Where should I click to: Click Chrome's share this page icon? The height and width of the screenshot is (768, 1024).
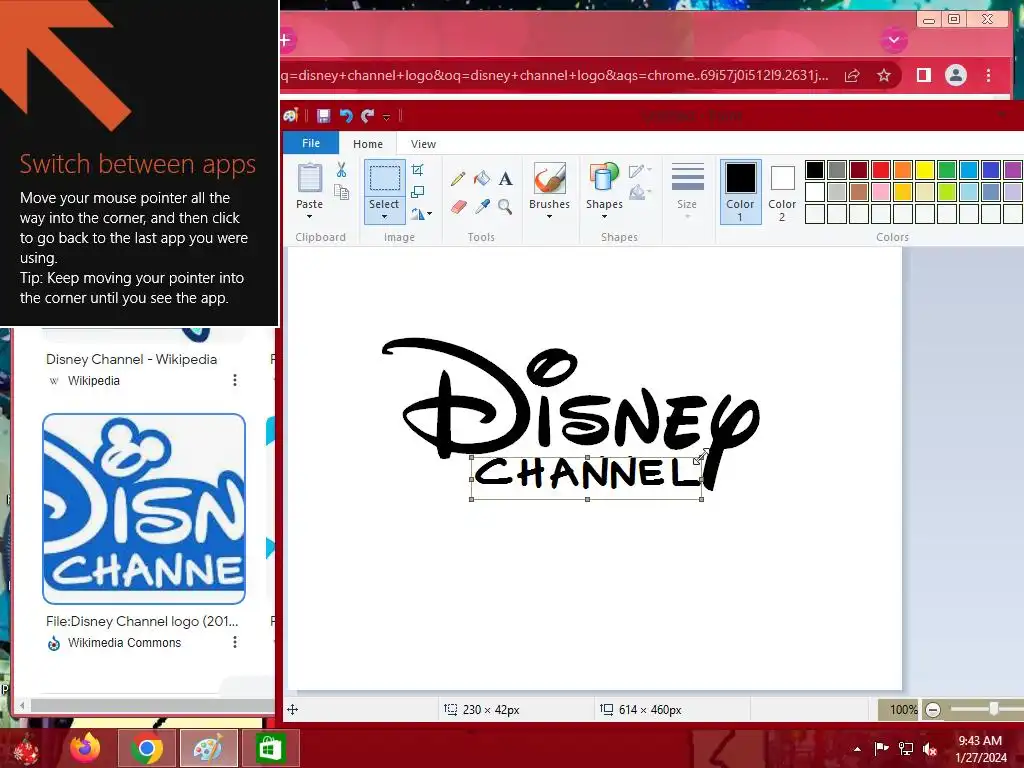coord(852,75)
